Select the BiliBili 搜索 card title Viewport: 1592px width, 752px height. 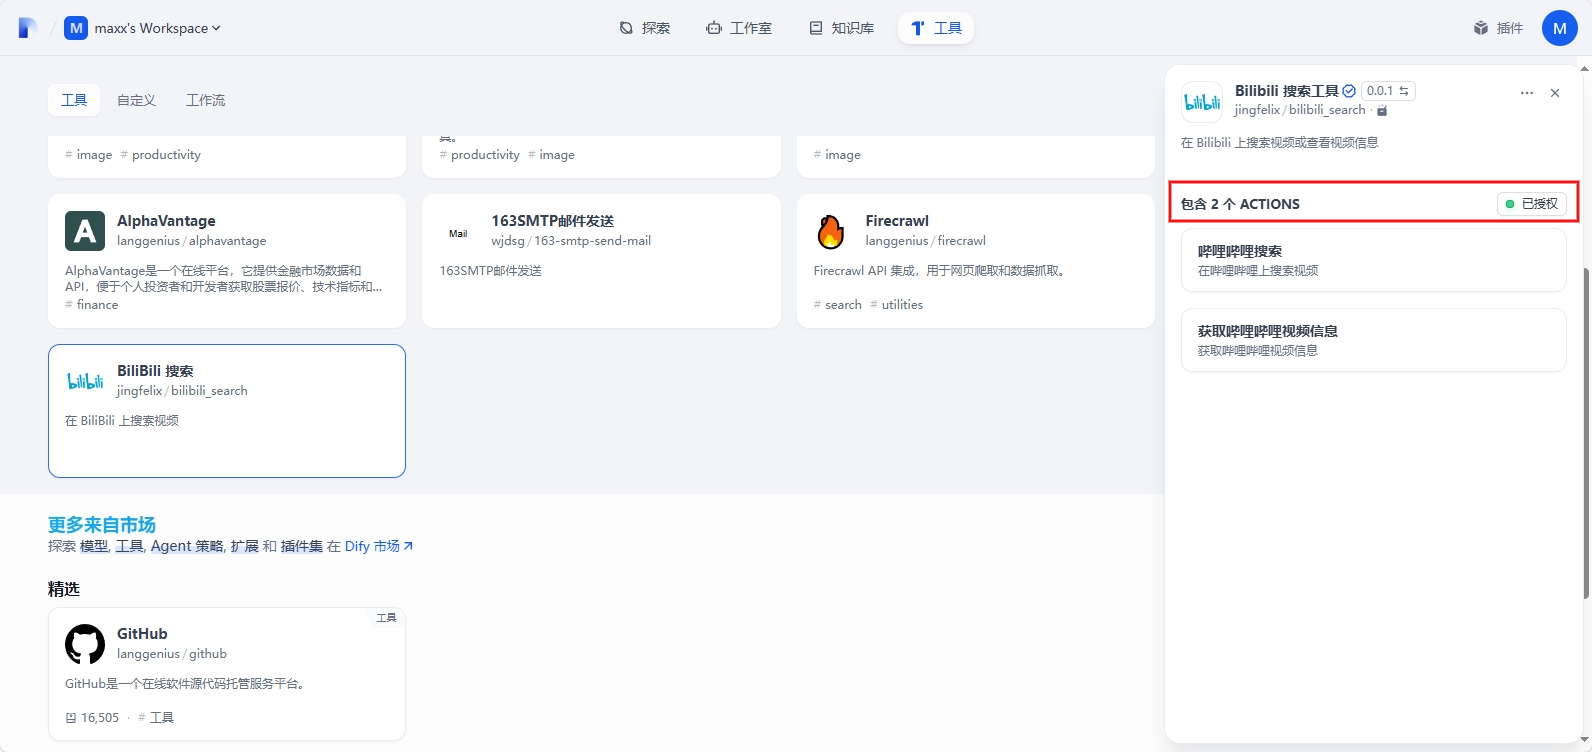pyautogui.click(x=155, y=371)
